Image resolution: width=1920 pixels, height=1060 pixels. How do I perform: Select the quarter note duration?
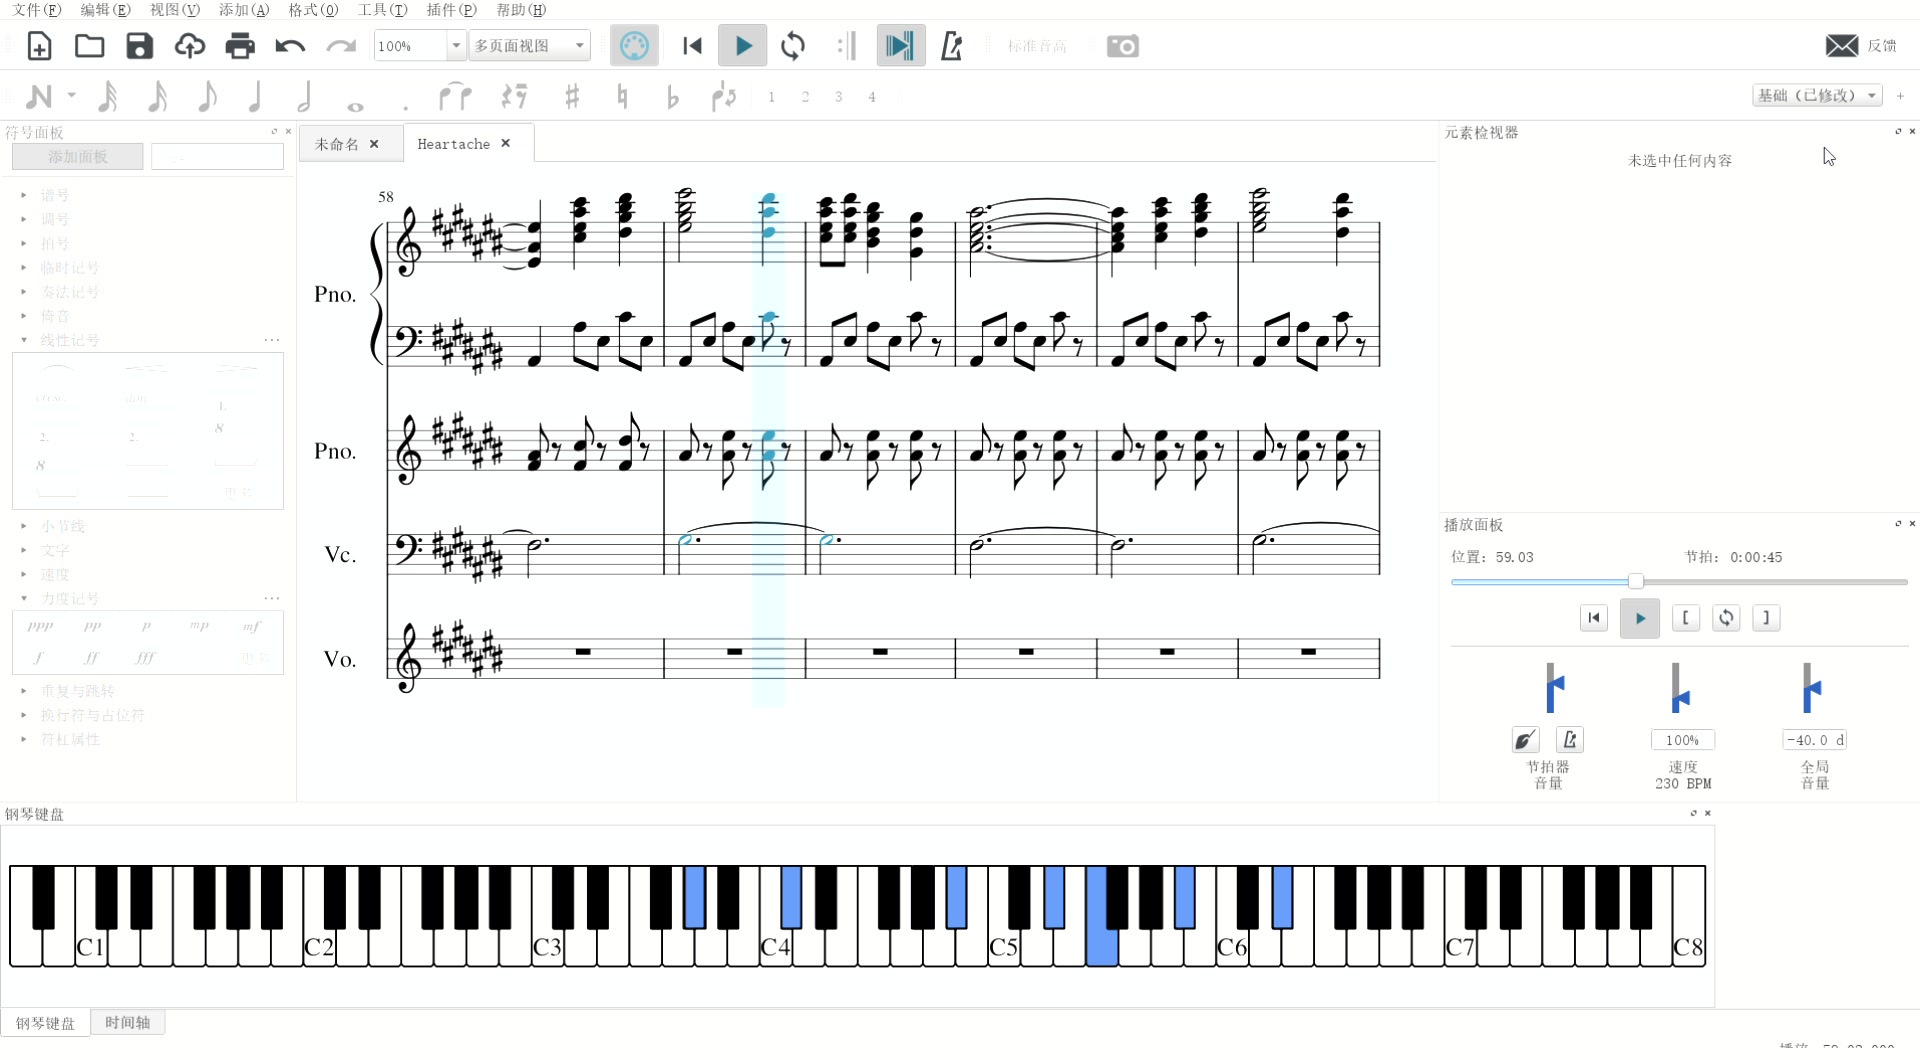coord(255,97)
